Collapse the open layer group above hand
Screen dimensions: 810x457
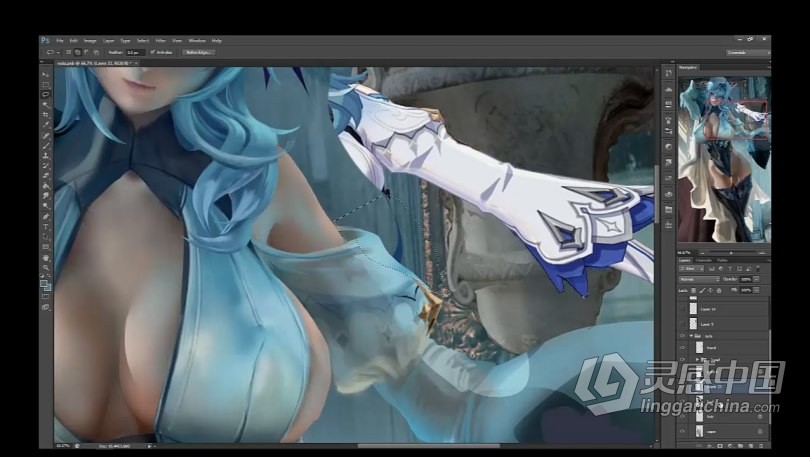tap(691, 336)
